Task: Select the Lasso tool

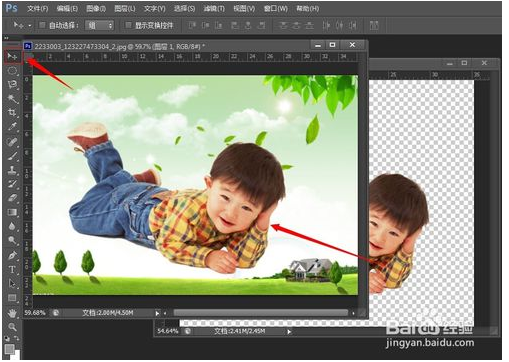Action: (12, 84)
